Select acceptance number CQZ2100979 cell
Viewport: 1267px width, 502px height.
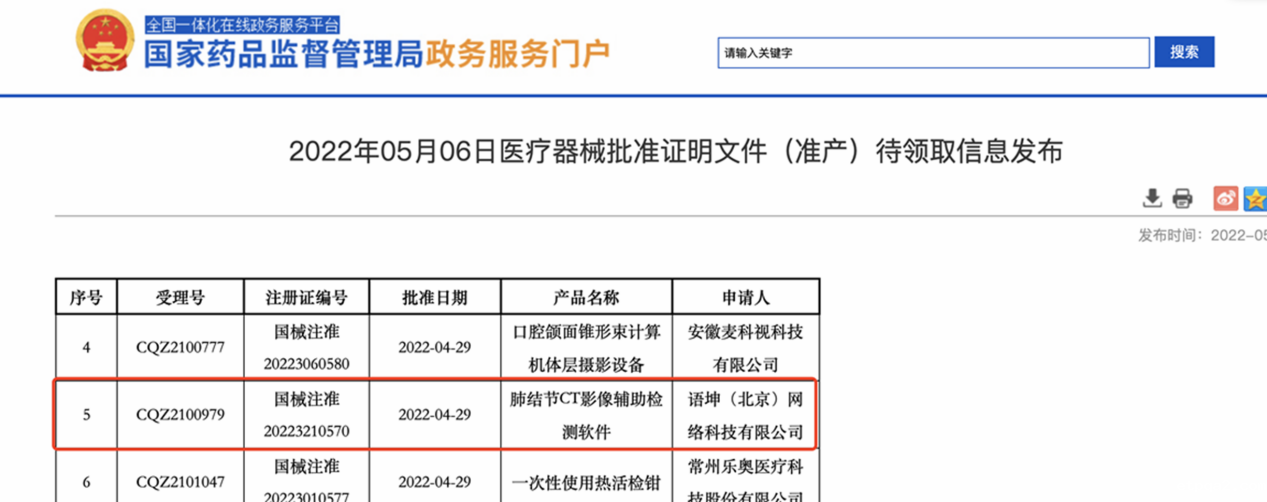[180, 415]
